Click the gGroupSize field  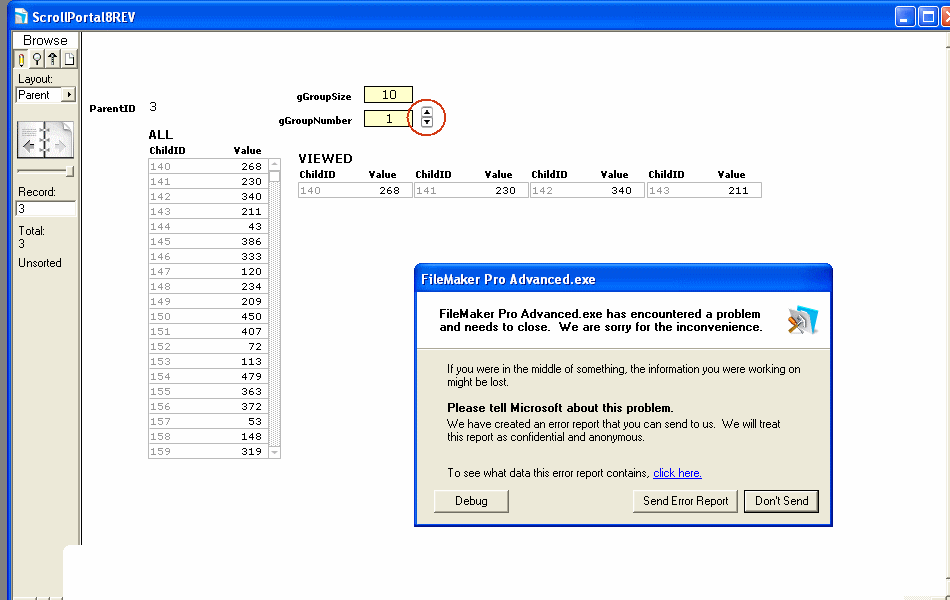tap(388, 95)
